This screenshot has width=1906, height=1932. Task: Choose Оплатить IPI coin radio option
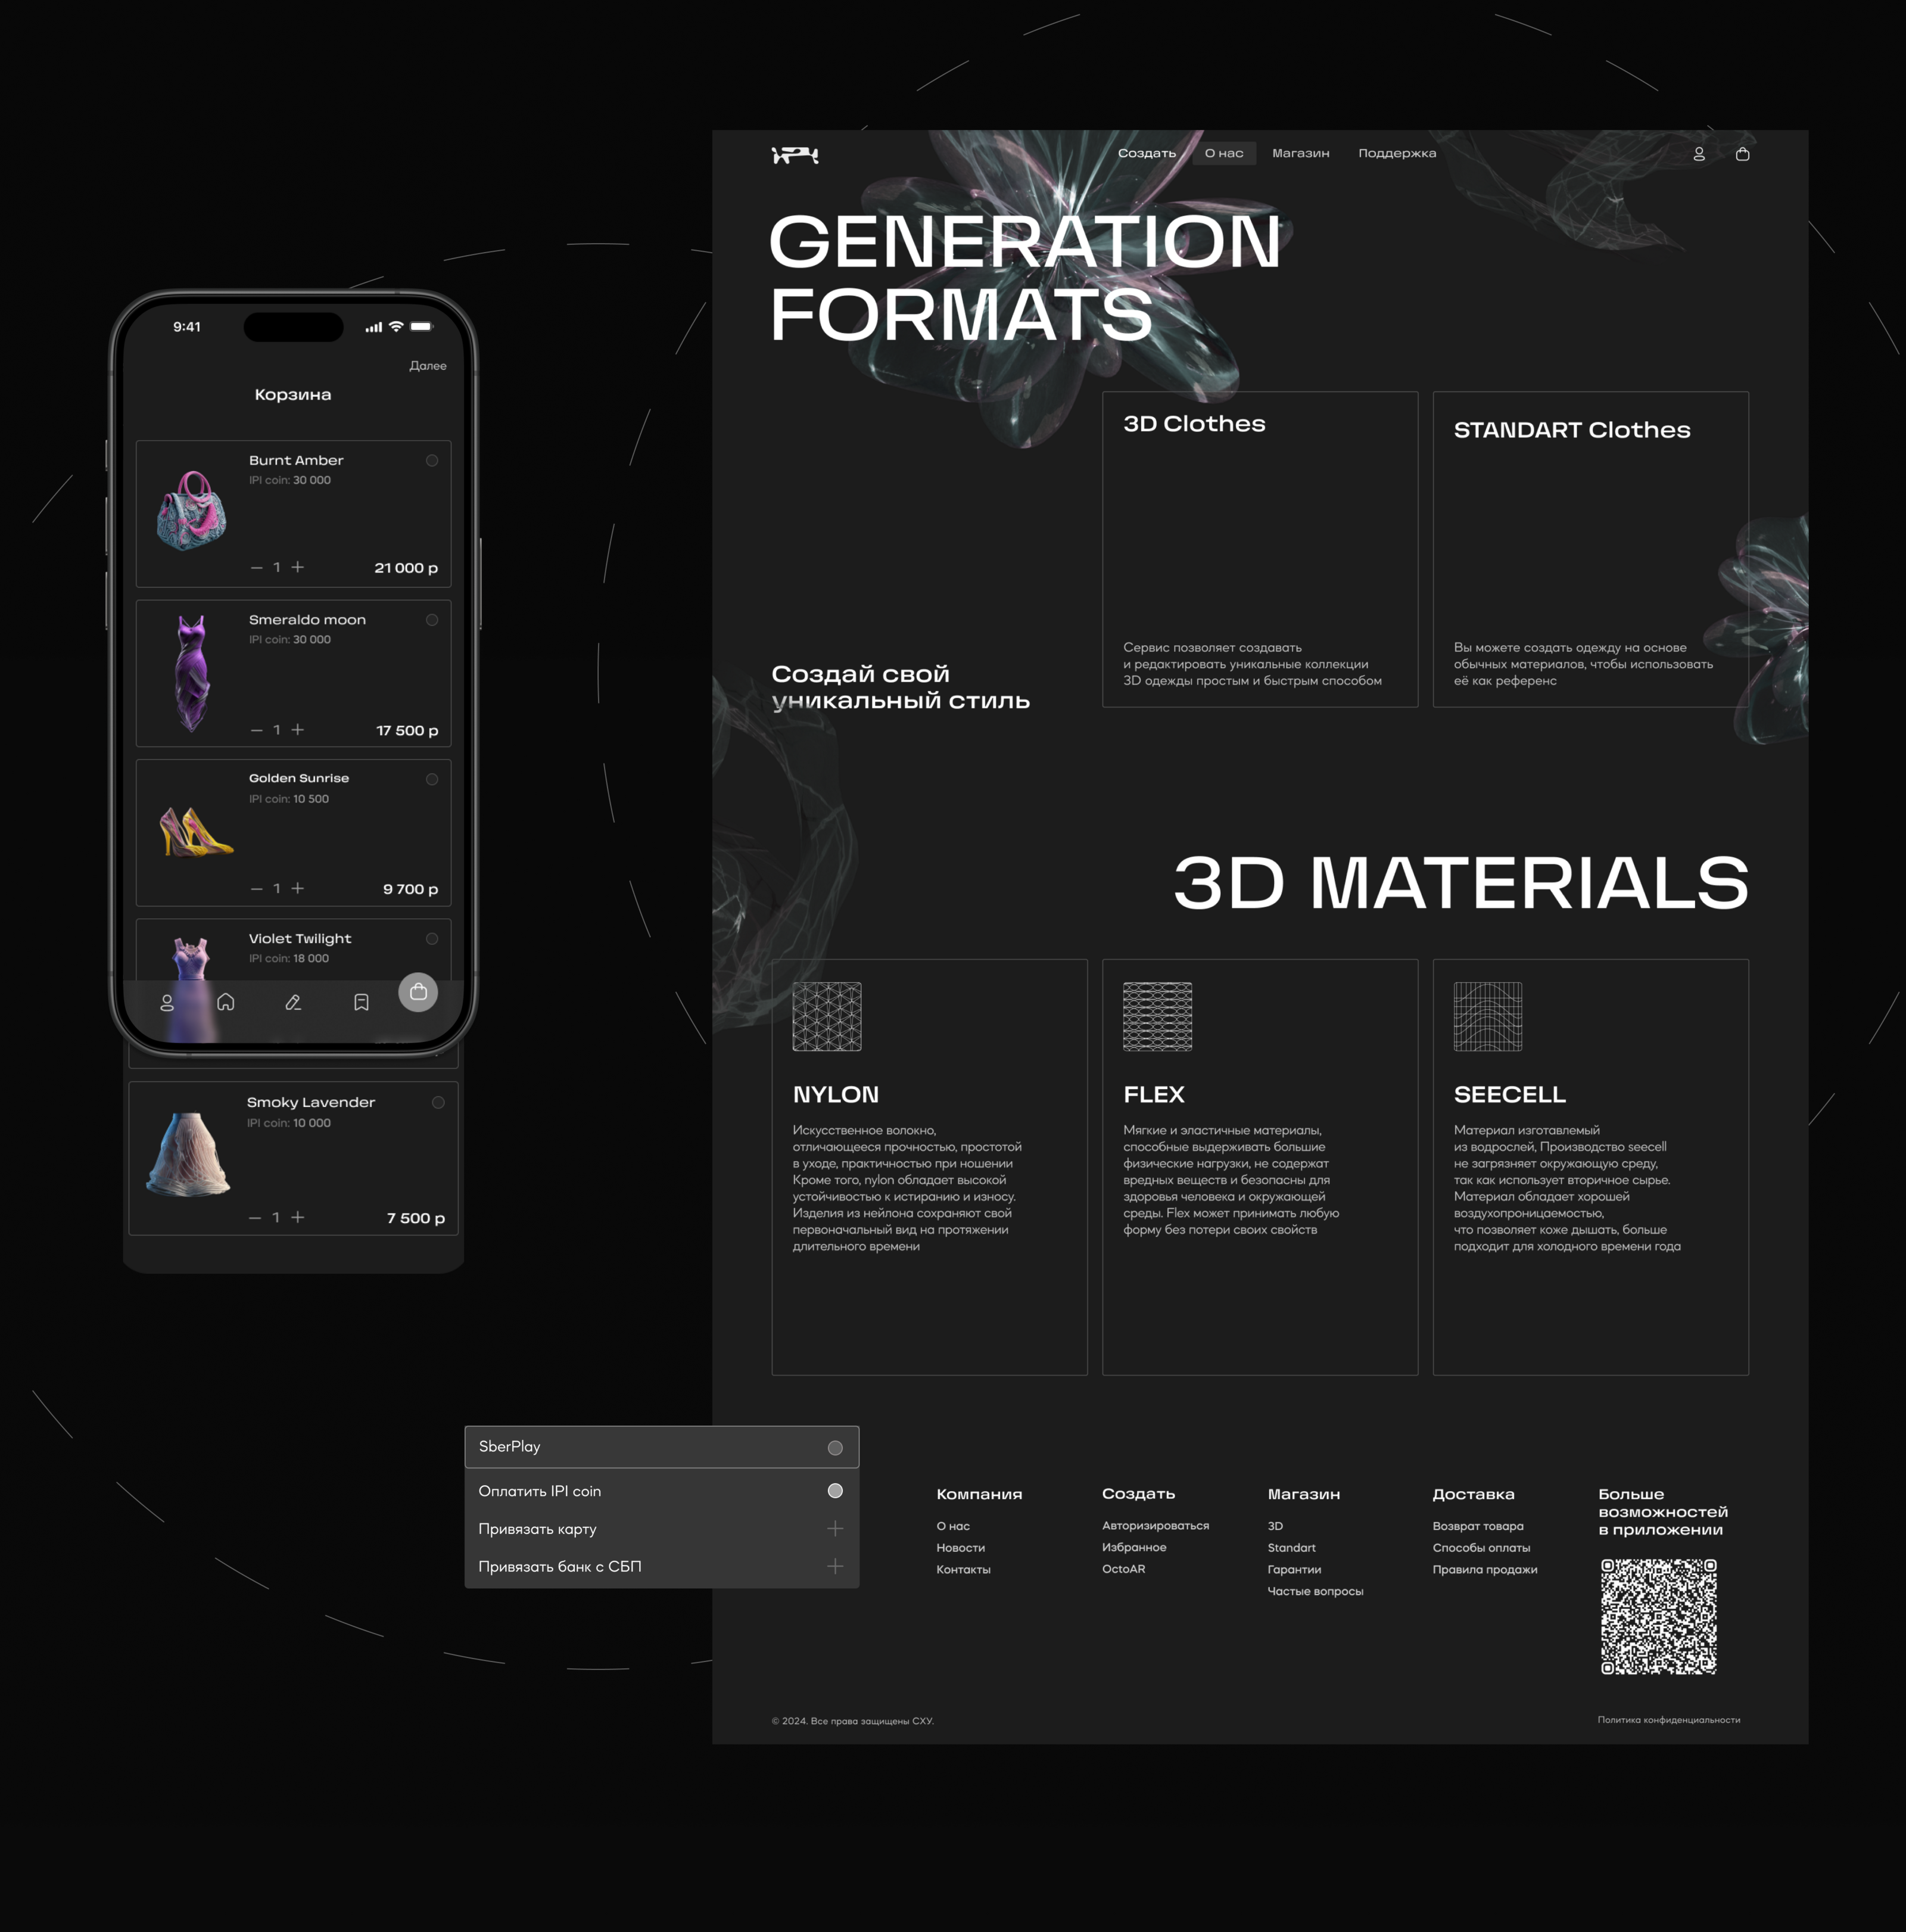pos(835,1491)
